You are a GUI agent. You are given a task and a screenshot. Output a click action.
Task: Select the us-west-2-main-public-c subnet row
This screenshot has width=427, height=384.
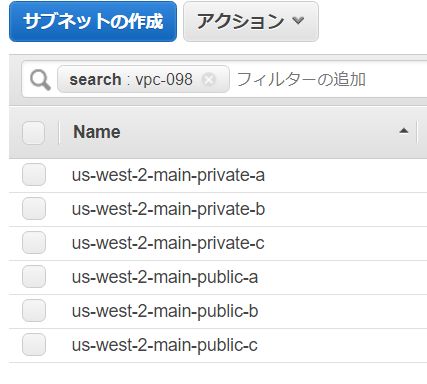[218, 345]
